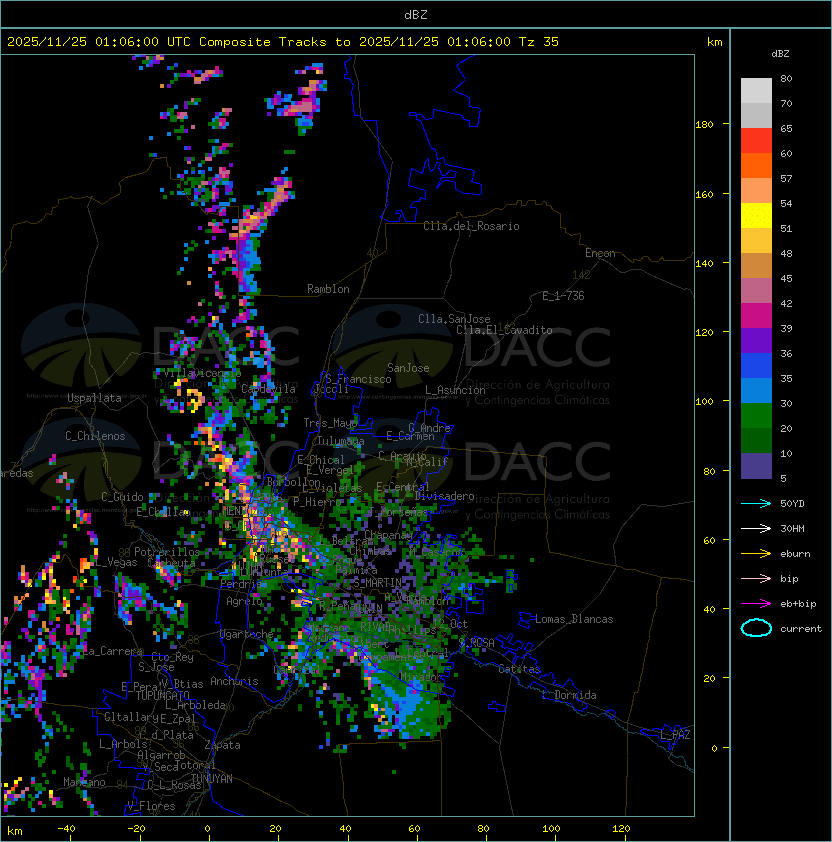Click the 'S_Francisco' map label

tap(358, 379)
